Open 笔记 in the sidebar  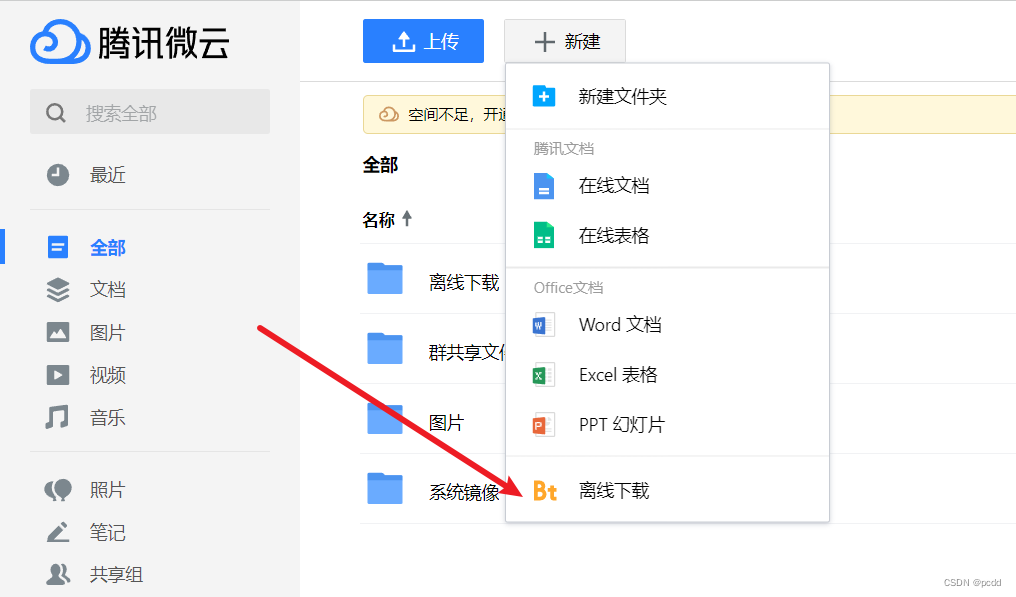[x=108, y=532]
